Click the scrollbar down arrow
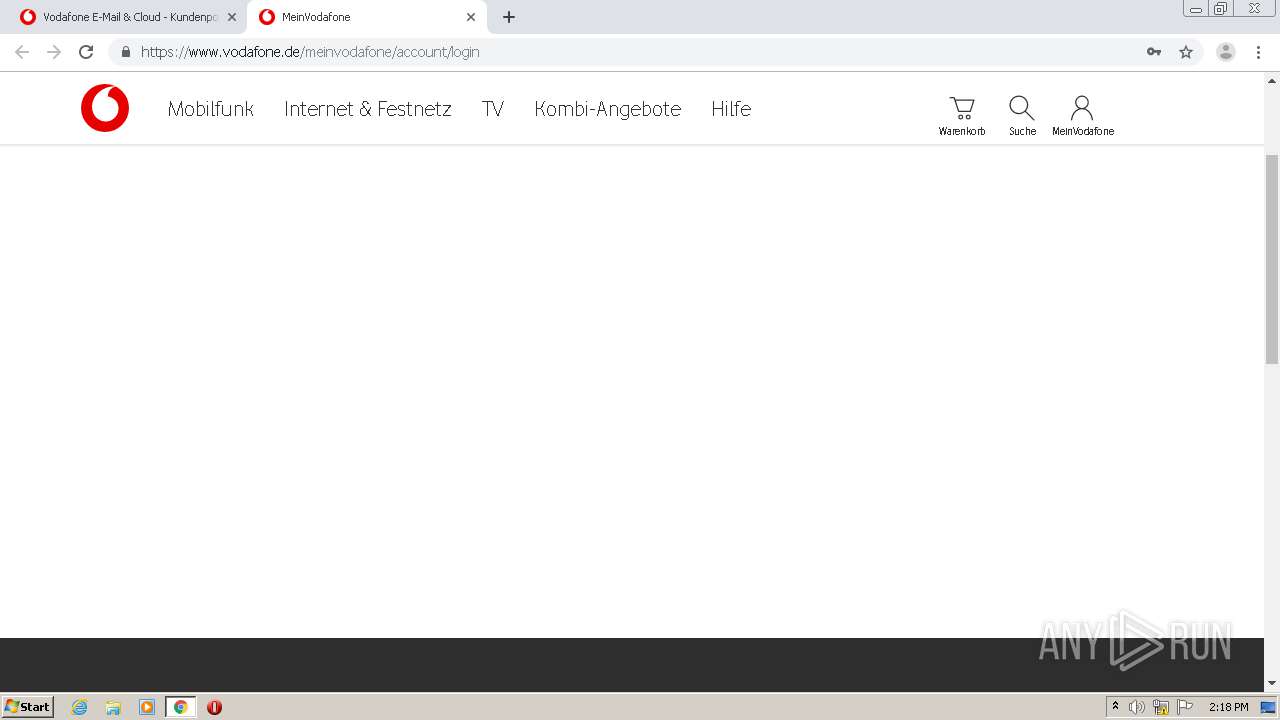This screenshot has width=1280, height=720. [x=1272, y=683]
